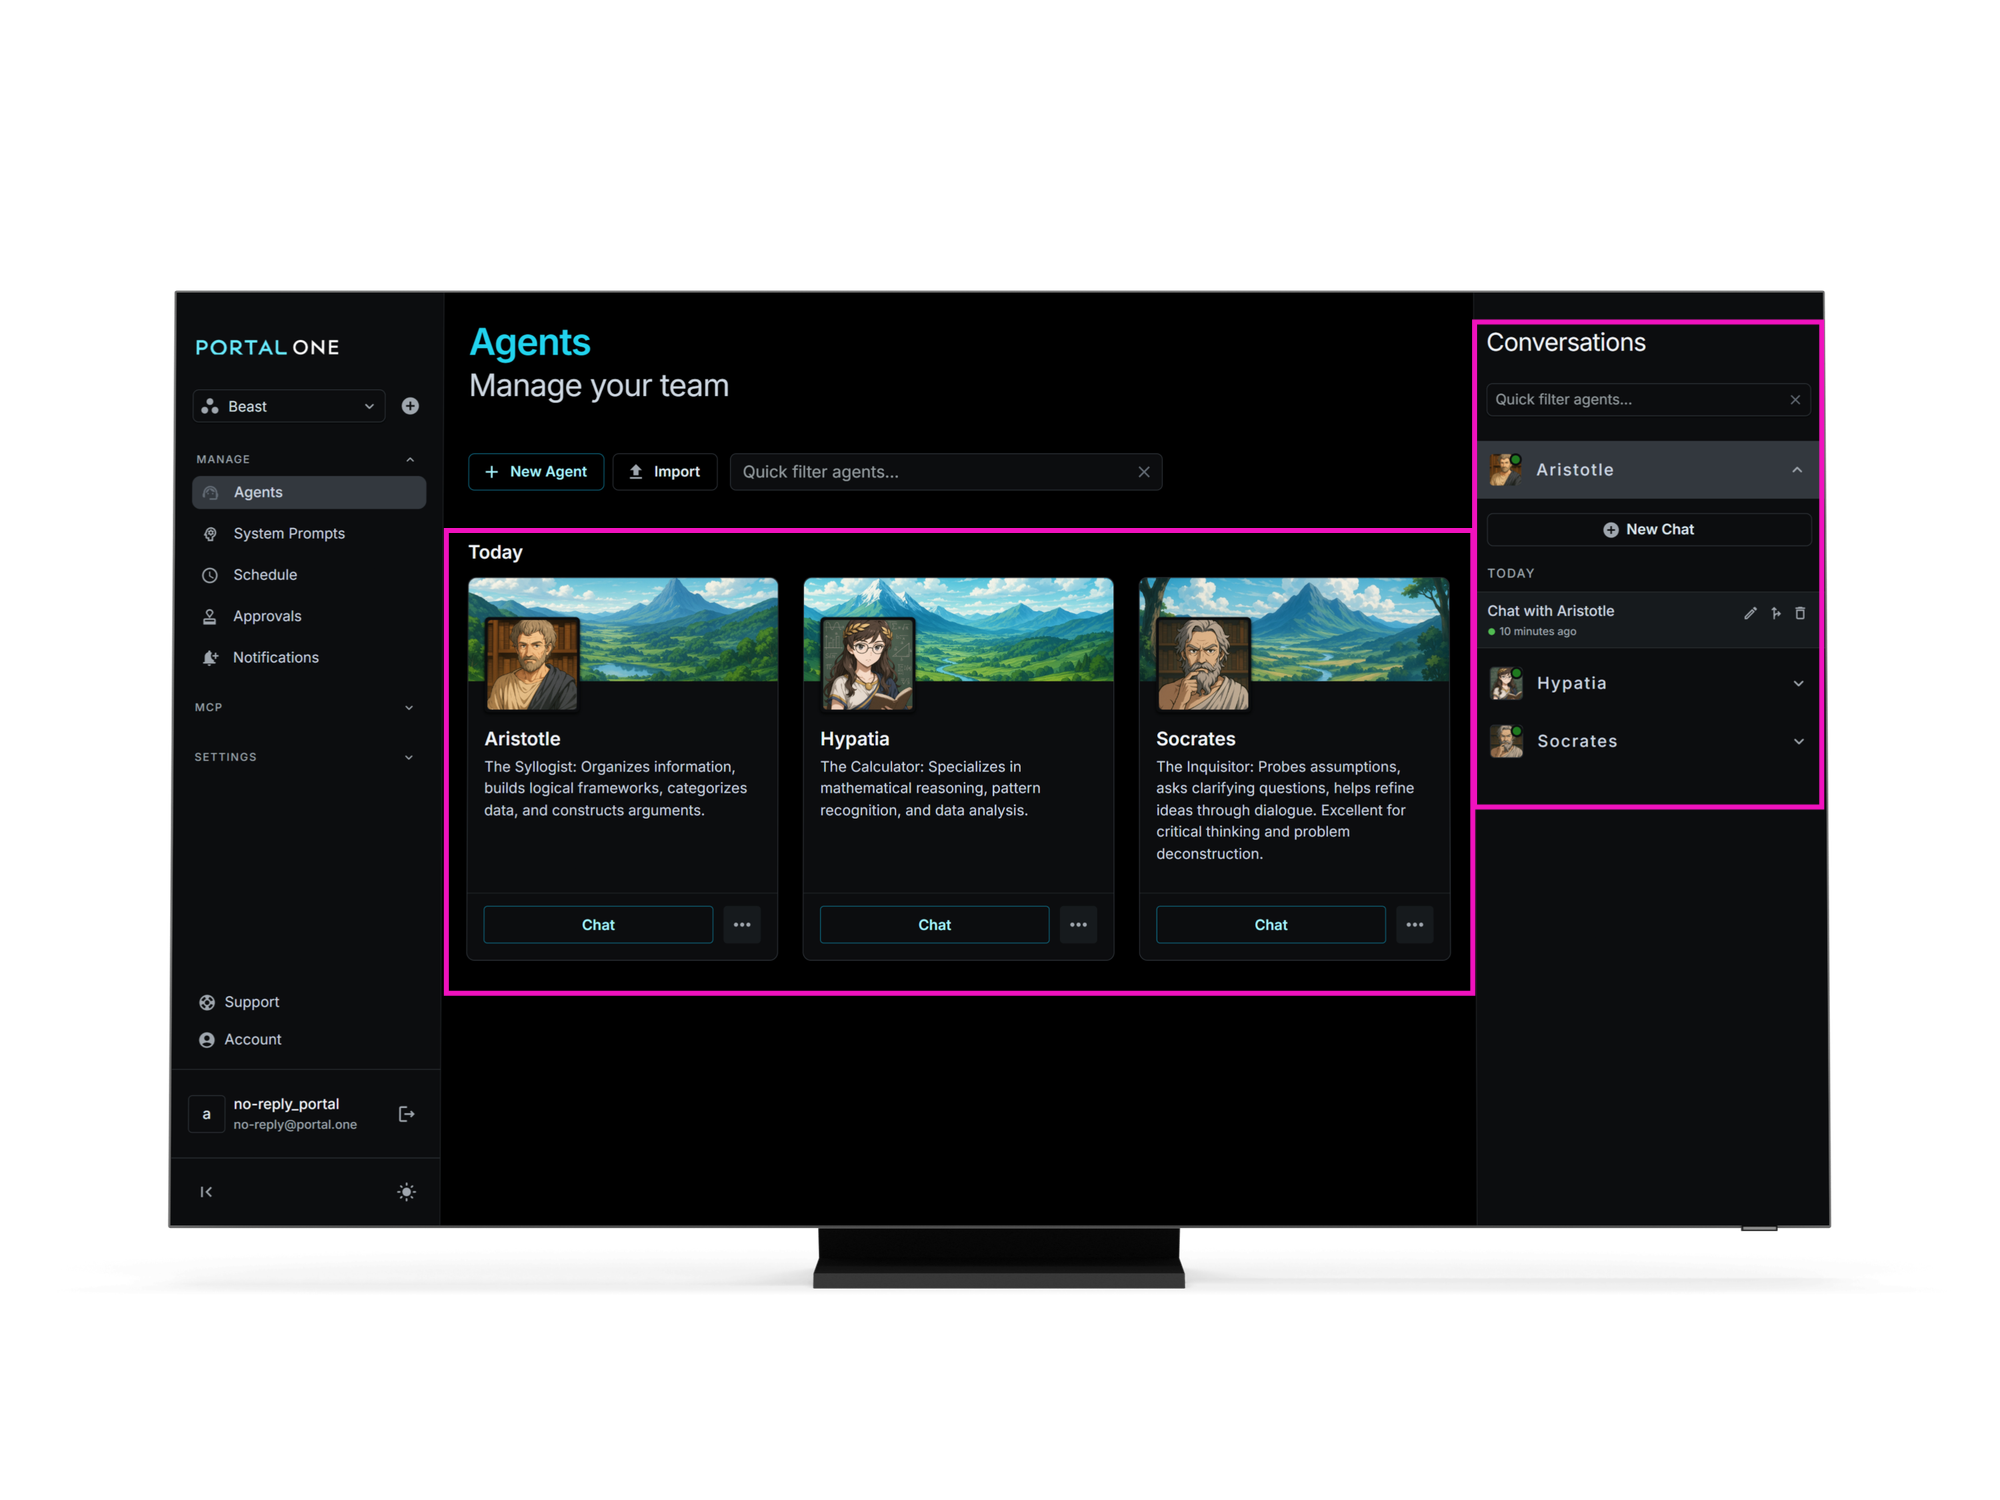Toggle light/dark theme sun icon
Screen dimensions: 2000x1500
[406, 1192]
